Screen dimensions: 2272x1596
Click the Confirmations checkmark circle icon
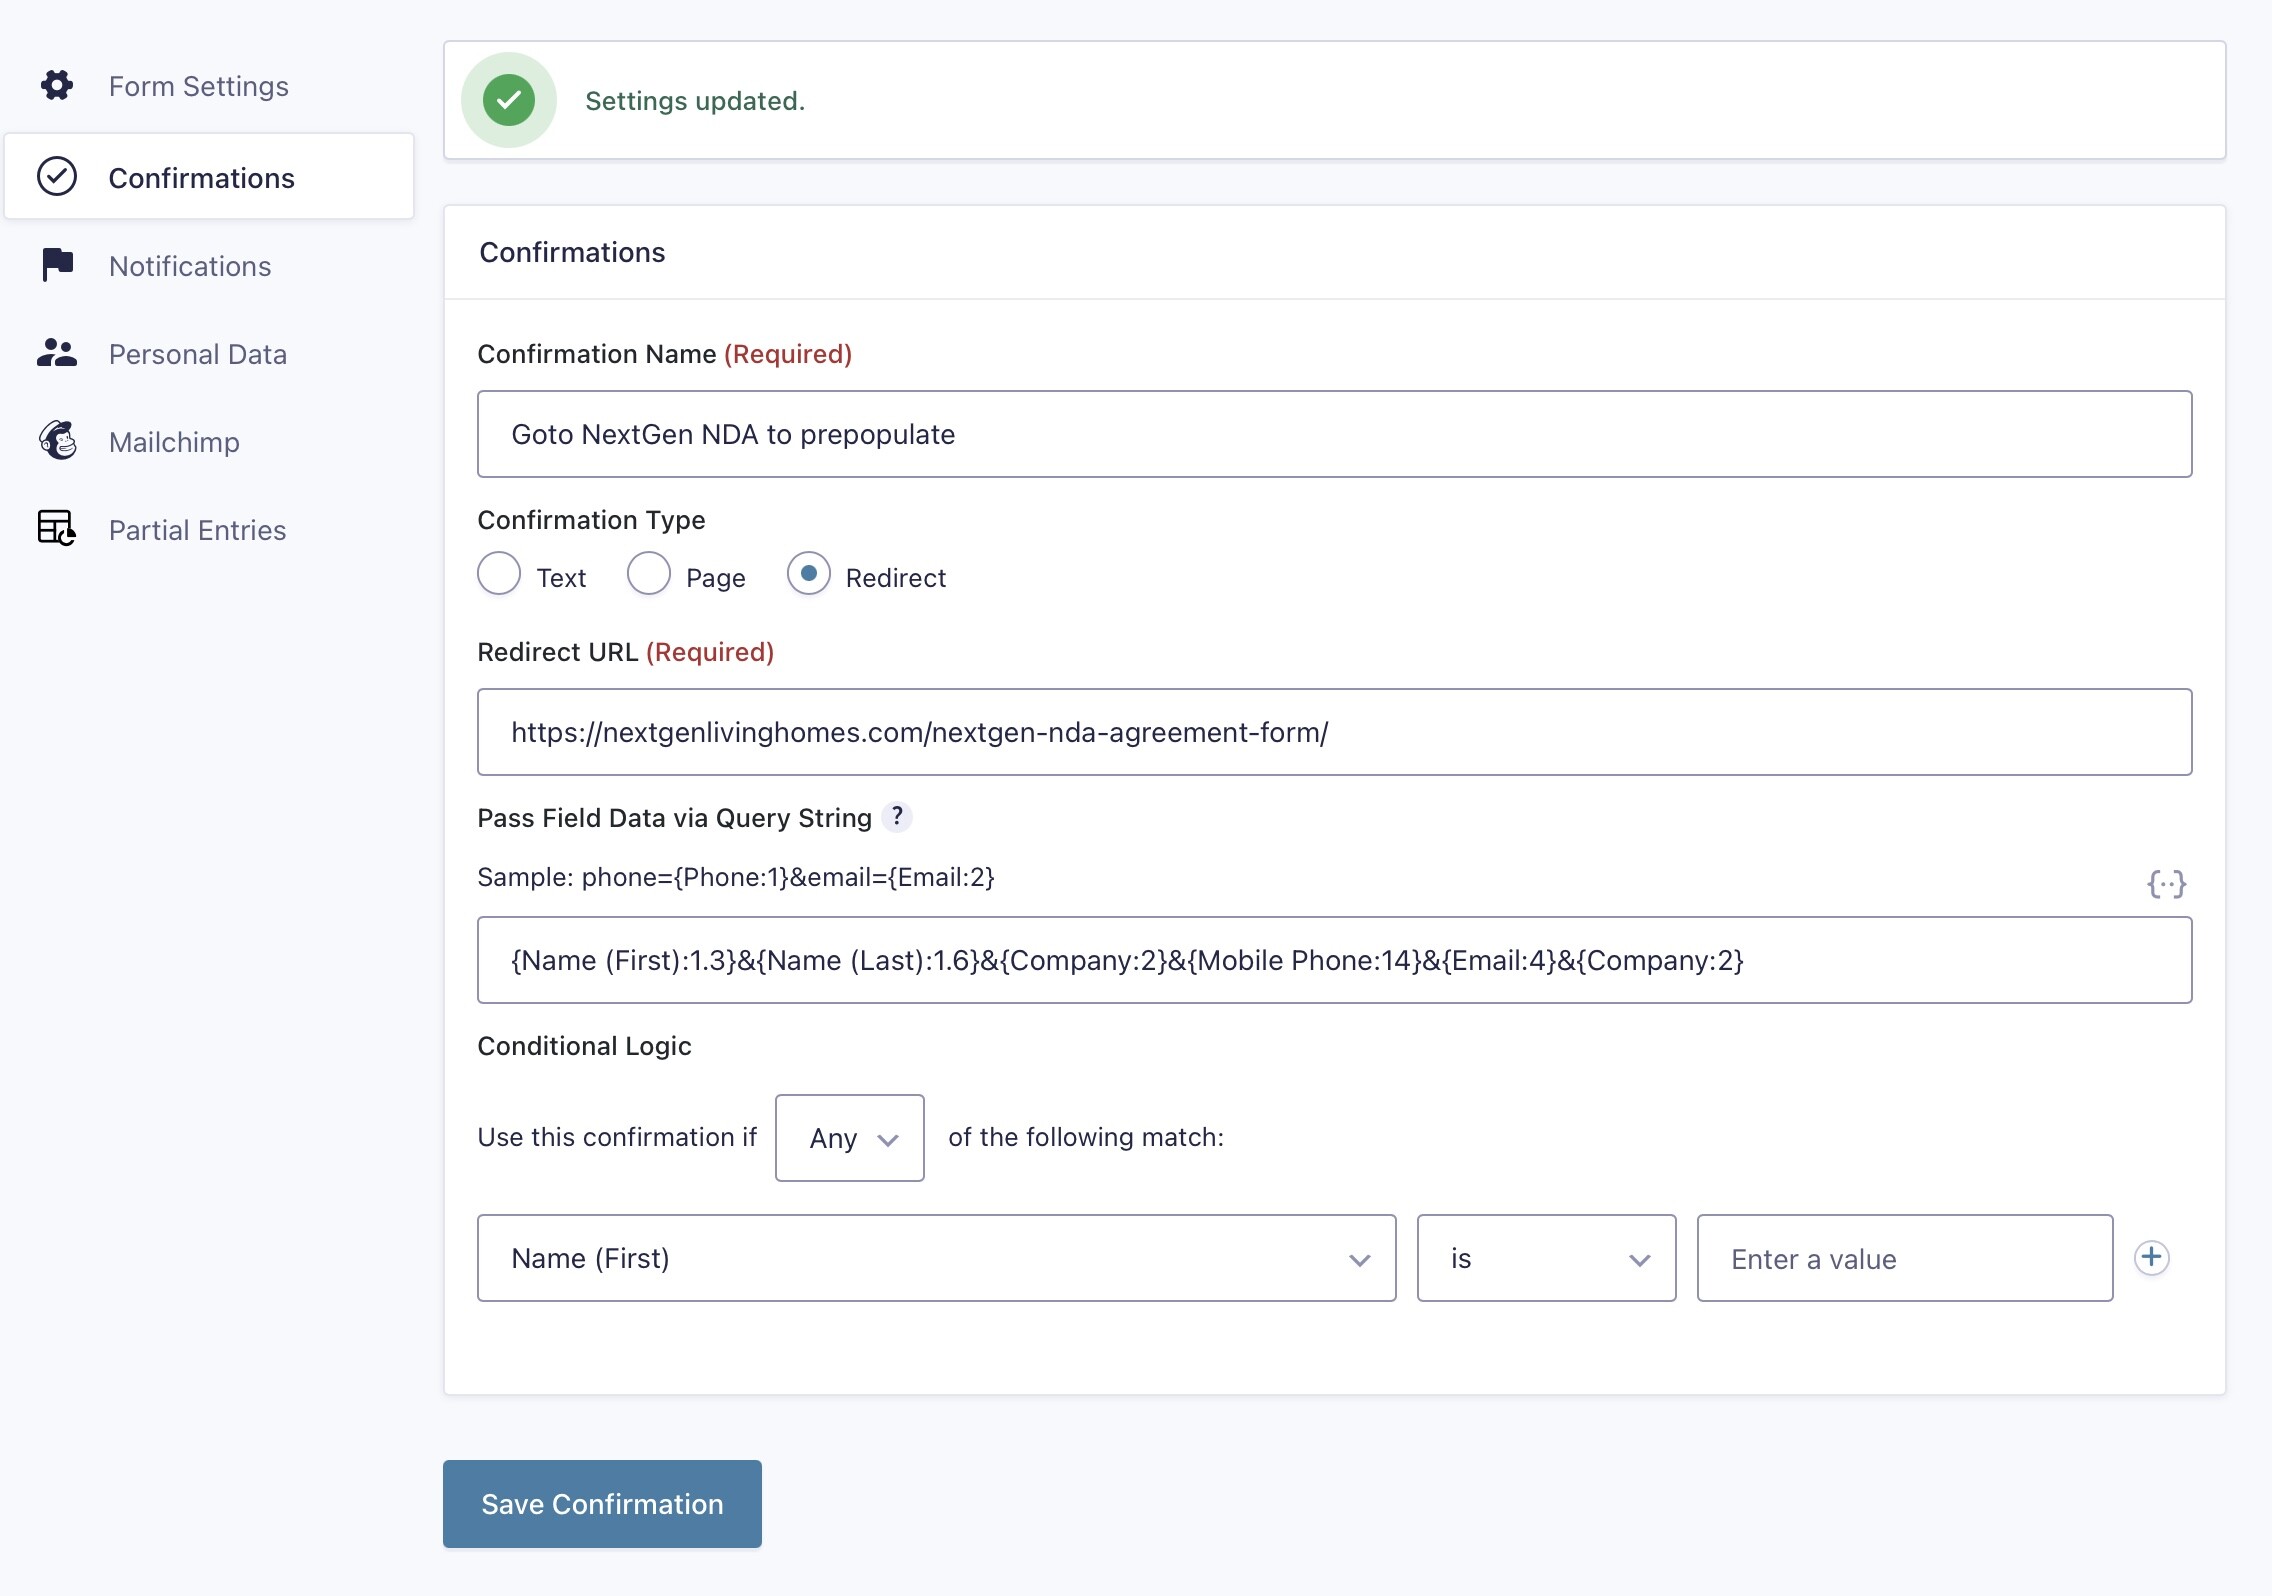click(x=57, y=176)
